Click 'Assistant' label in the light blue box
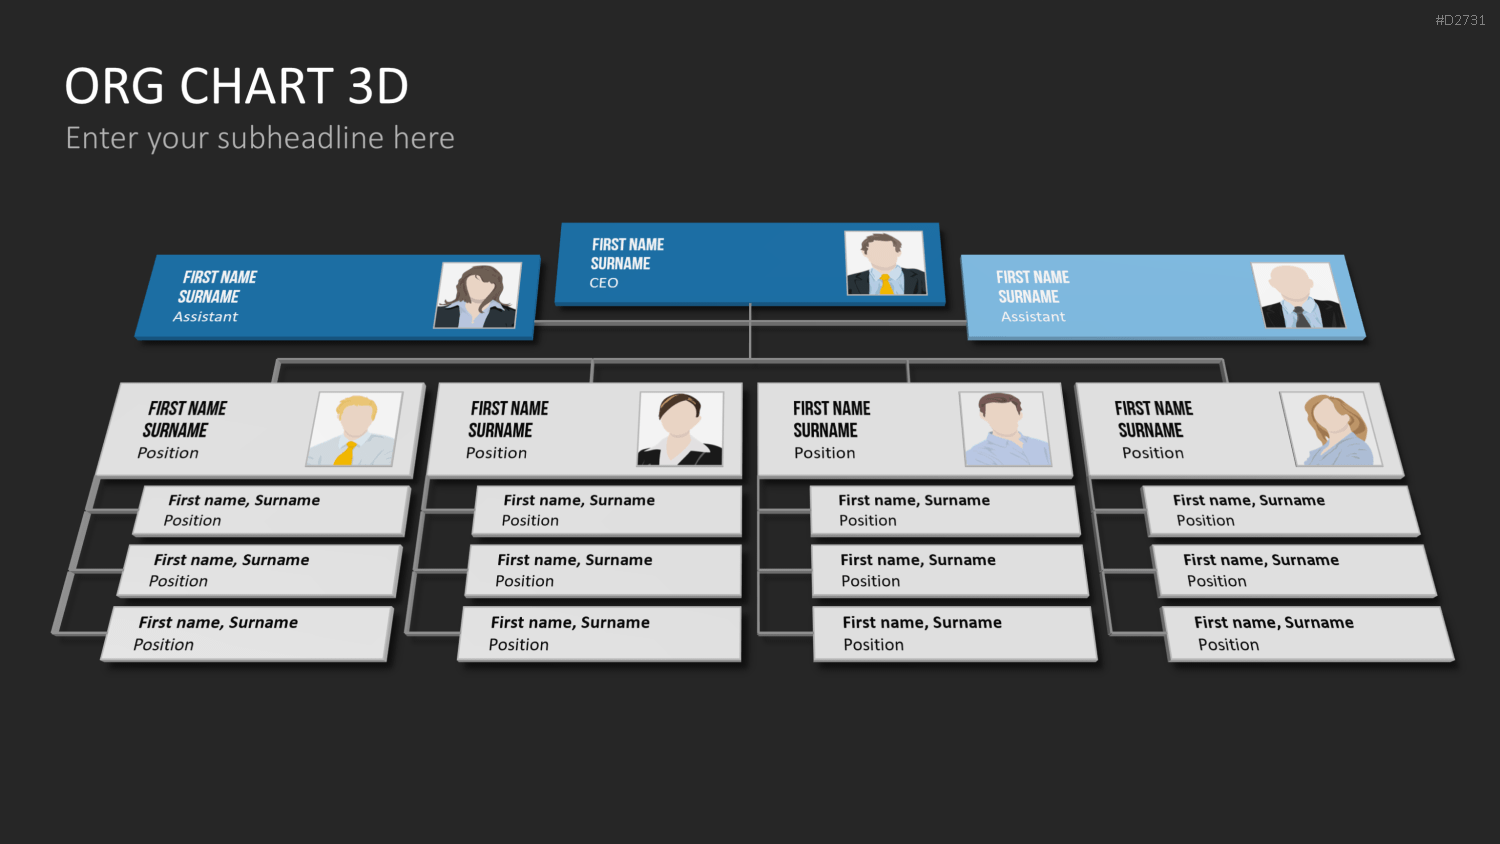 tap(1033, 316)
